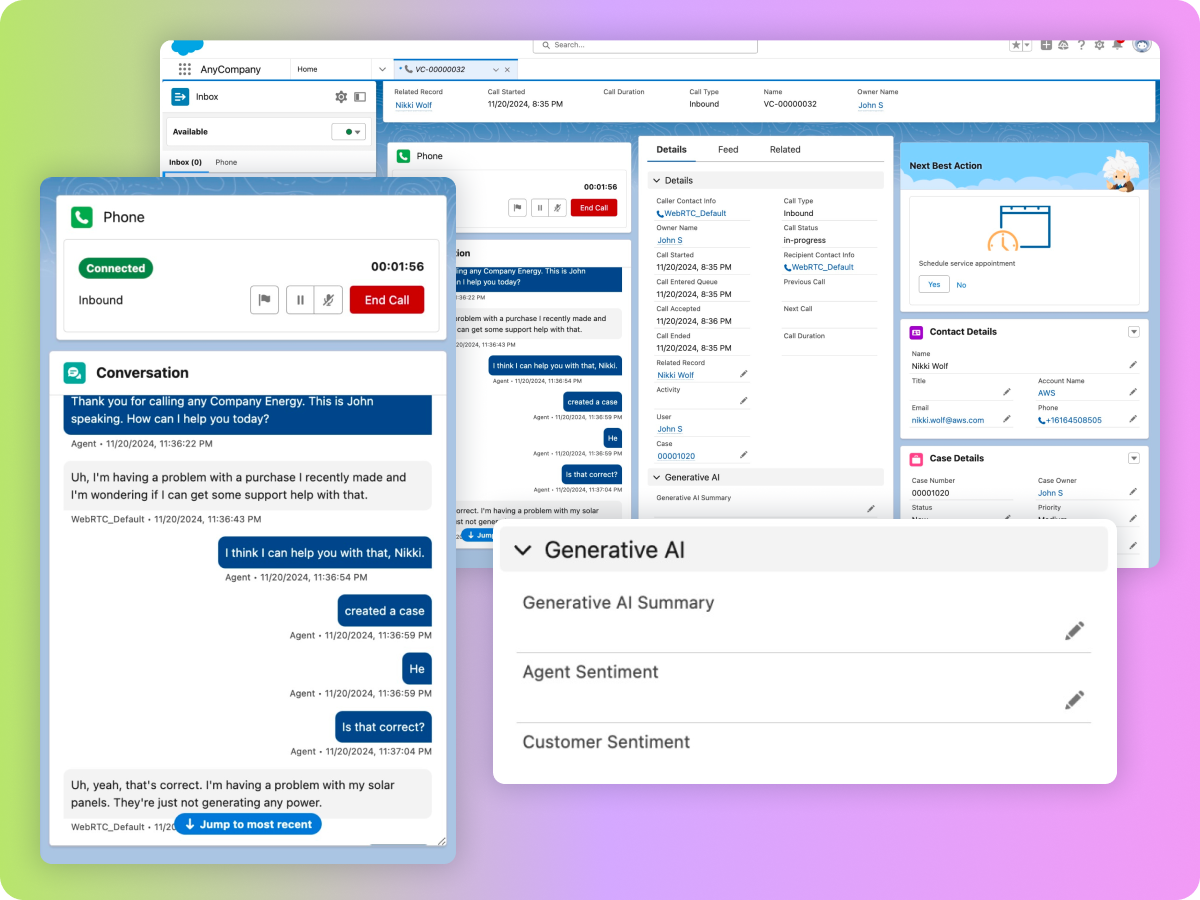Switch to the Feed tab
The width and height of the screenshot is (1200, 900).
click(x=728, y=149)
